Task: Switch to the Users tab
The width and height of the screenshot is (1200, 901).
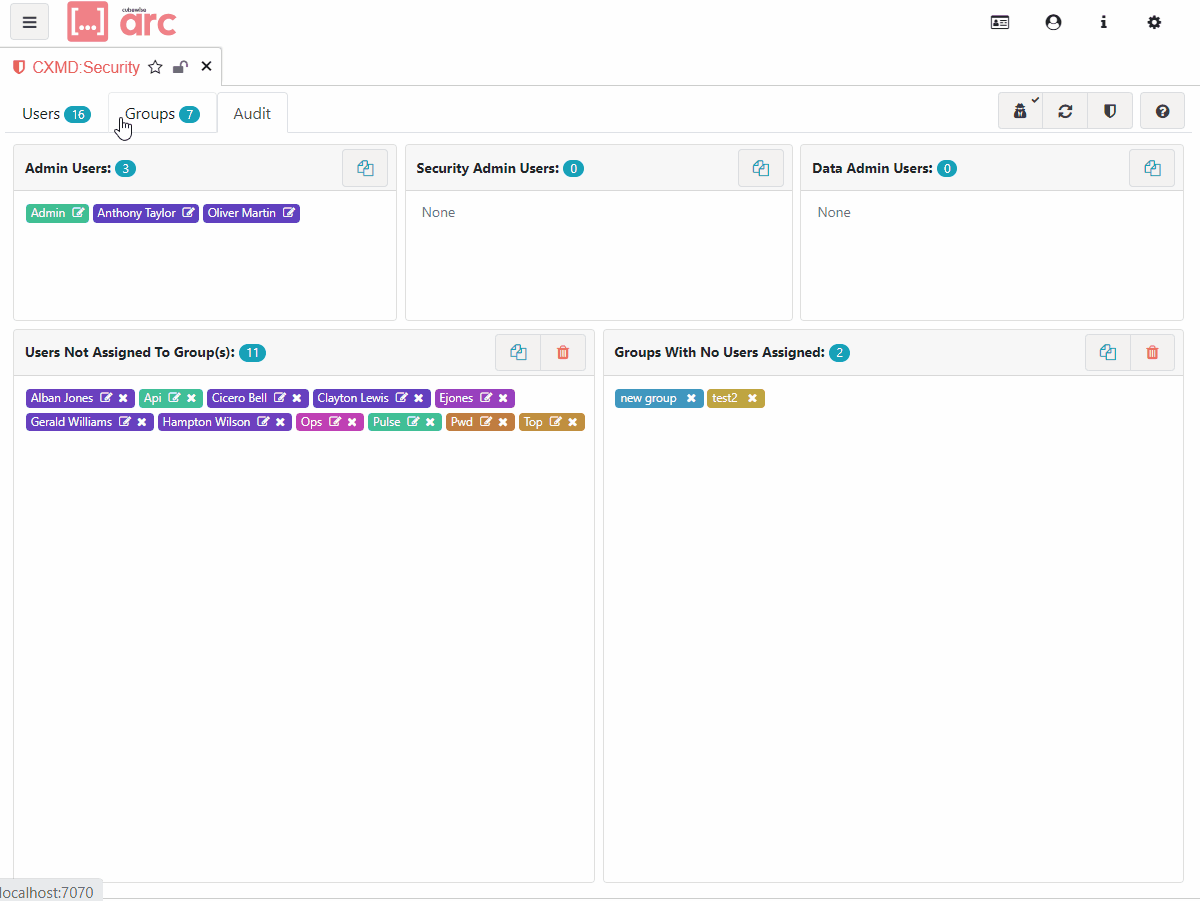Action: pos(56,113)
